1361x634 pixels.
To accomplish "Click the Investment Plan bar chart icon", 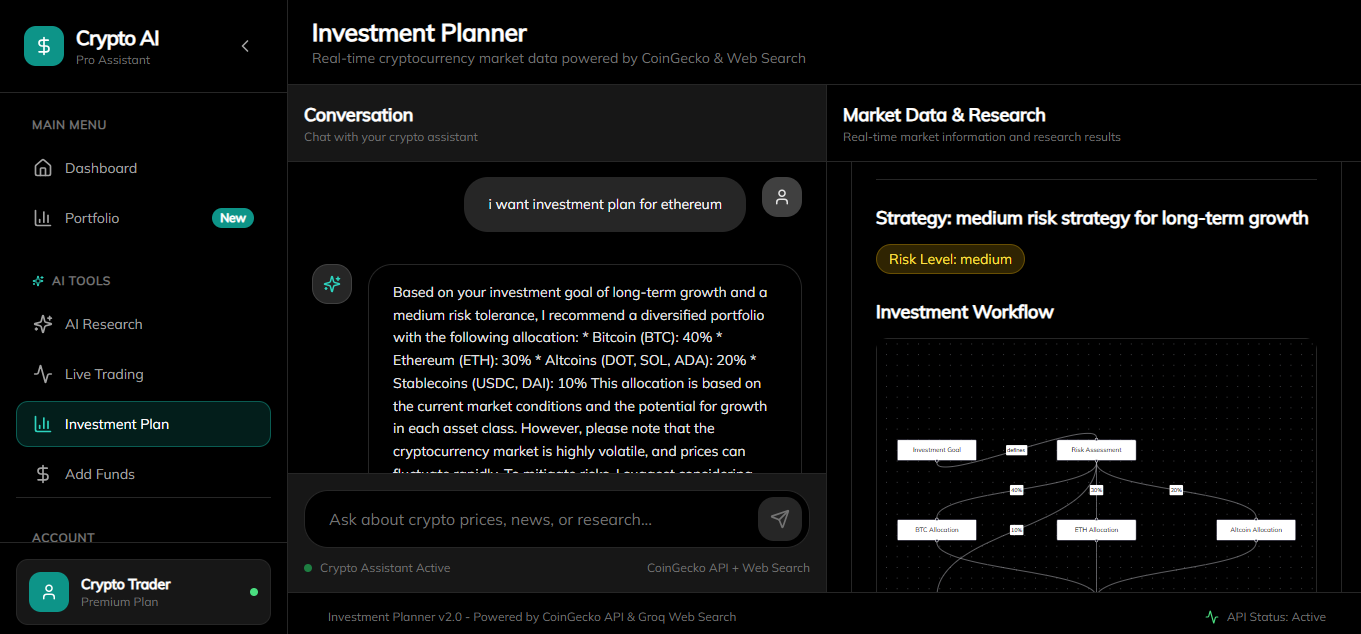I will (43, 424).
